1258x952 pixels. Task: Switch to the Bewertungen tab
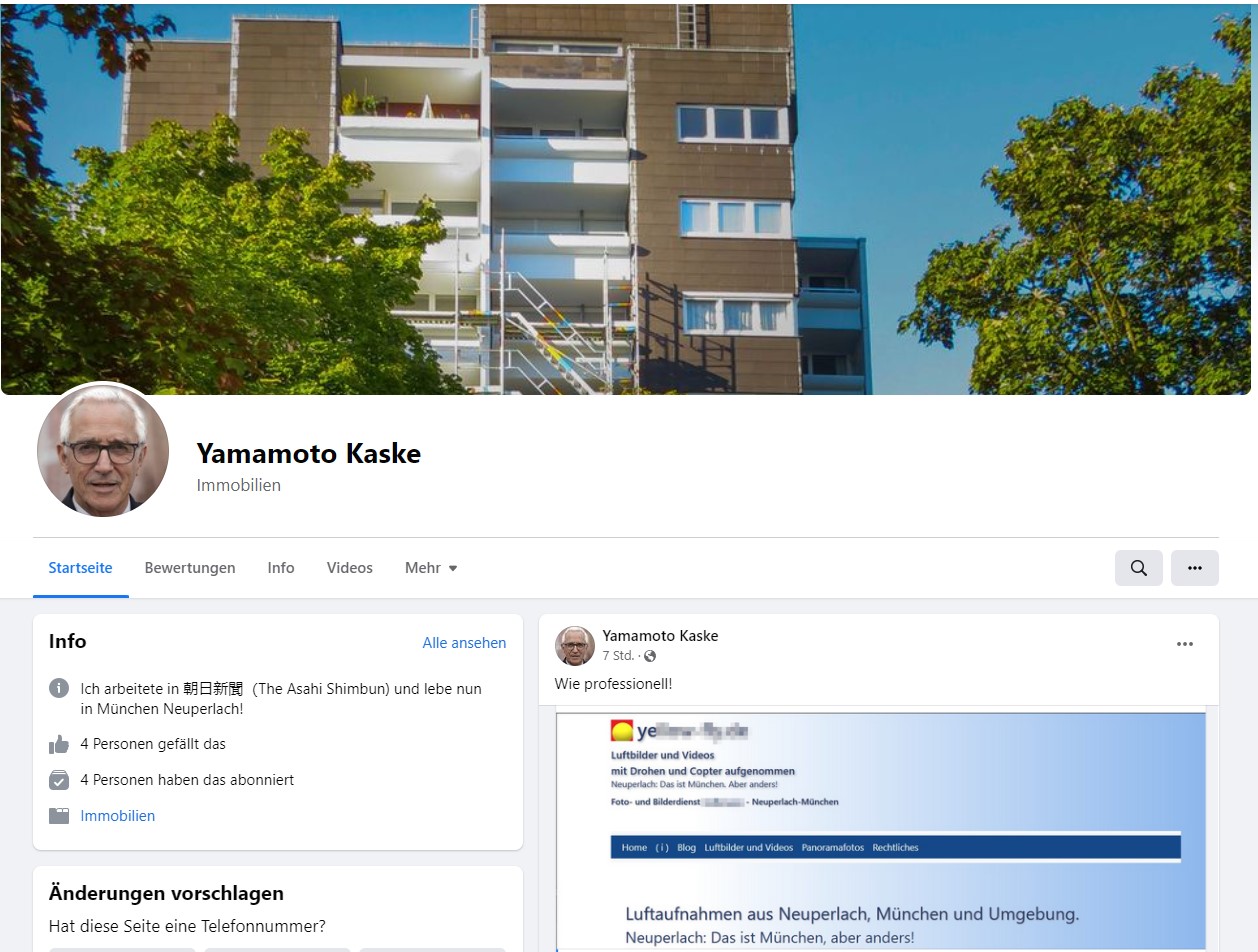[190, 568]
